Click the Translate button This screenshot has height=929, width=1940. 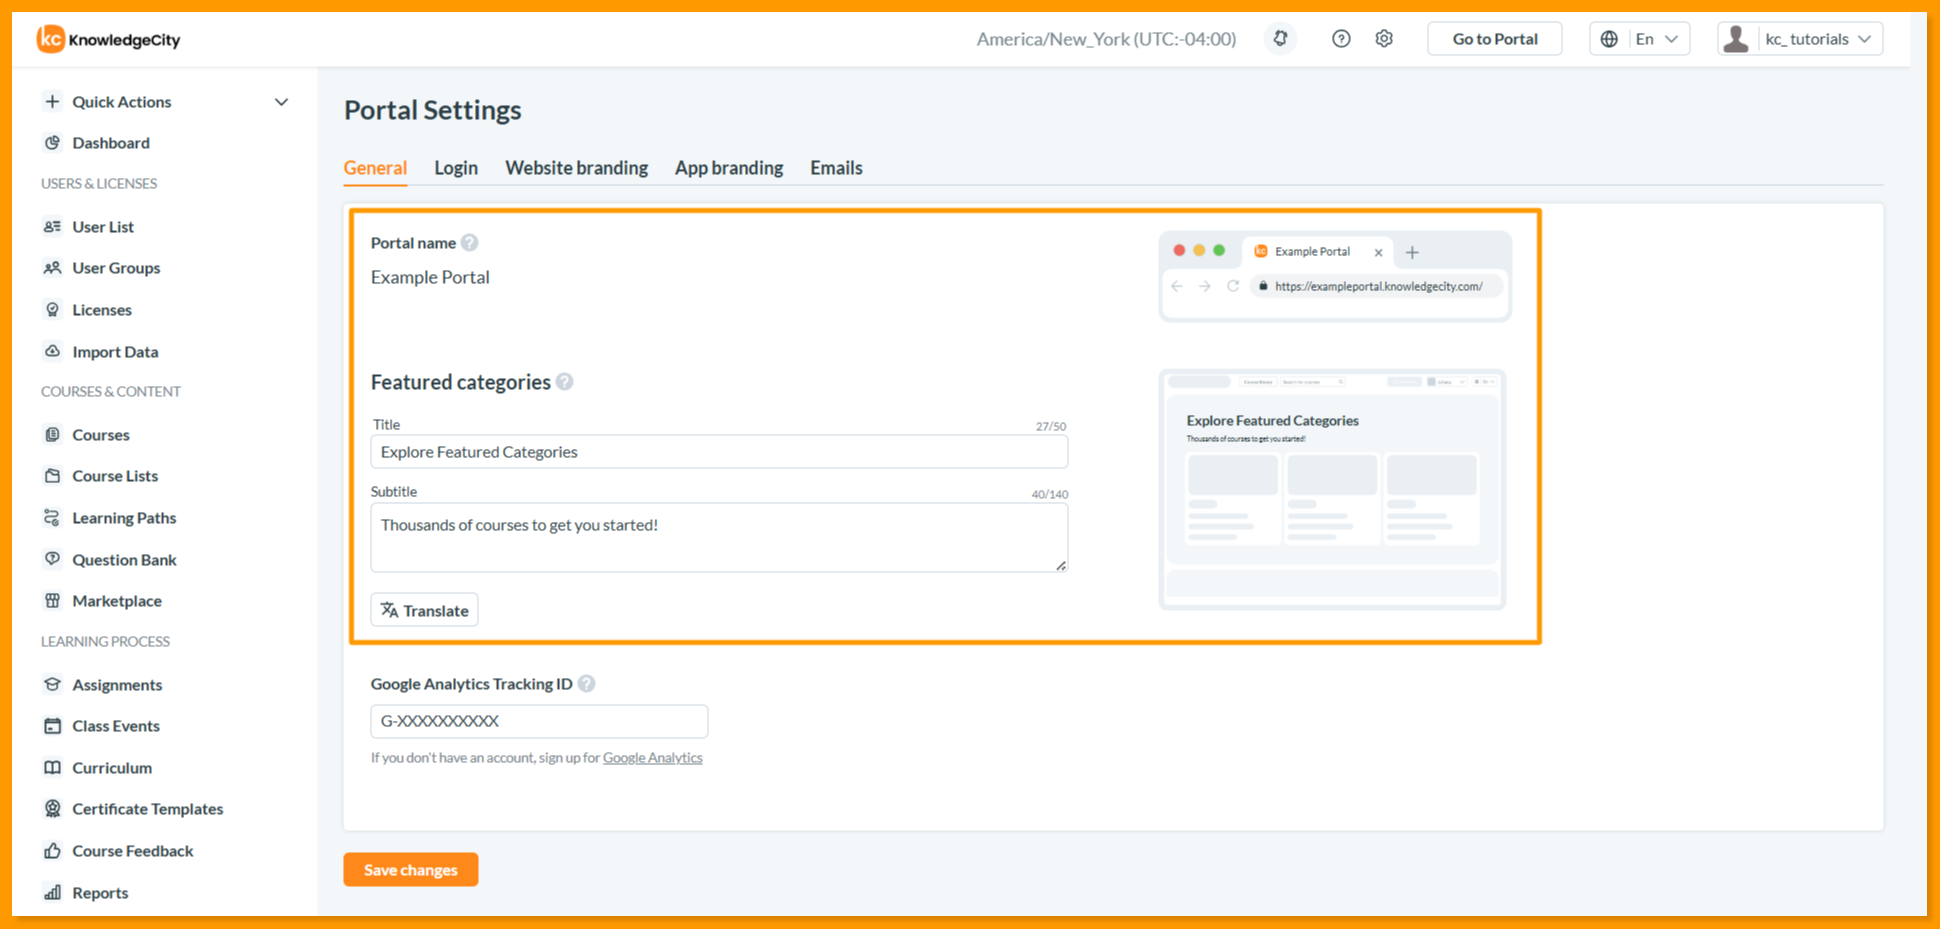pos(424,610)
